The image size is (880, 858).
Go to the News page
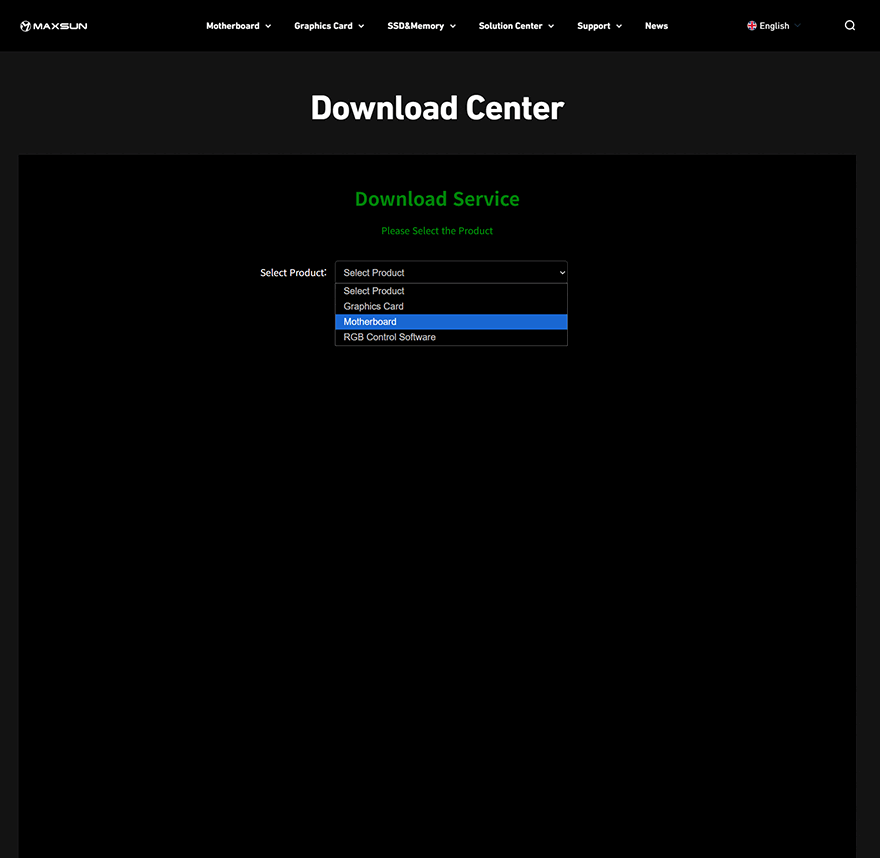pyautogui.click(x=656, y=26)
